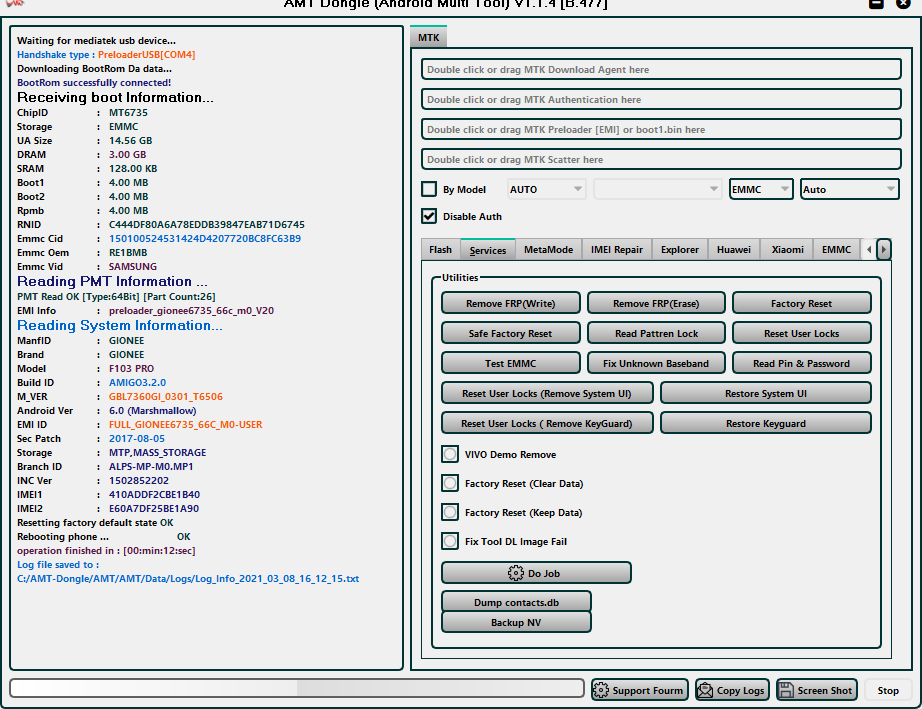Click EMI Info preloader_gionee6735 value

click(x=191, y=310)
